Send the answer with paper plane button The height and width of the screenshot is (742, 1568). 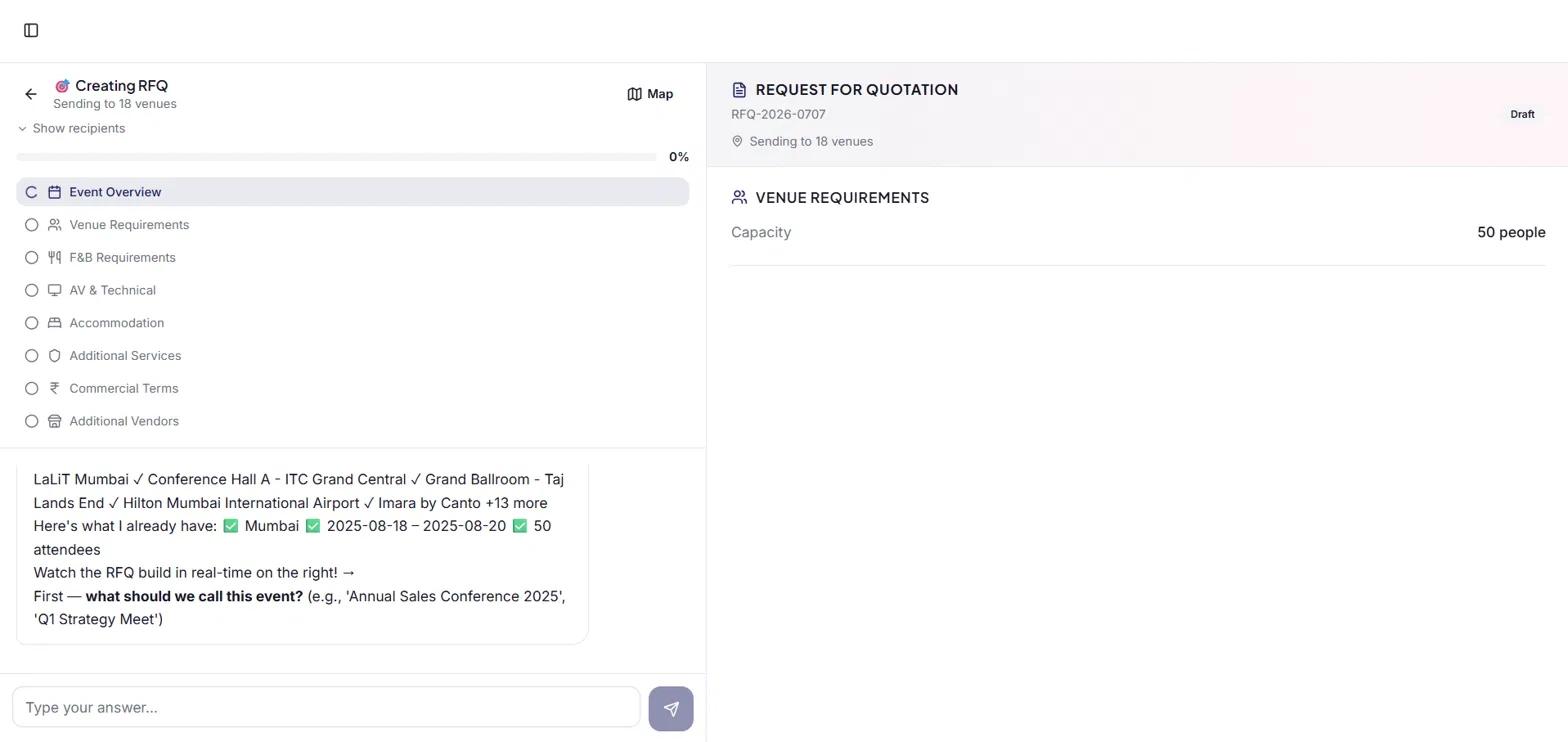671,708
